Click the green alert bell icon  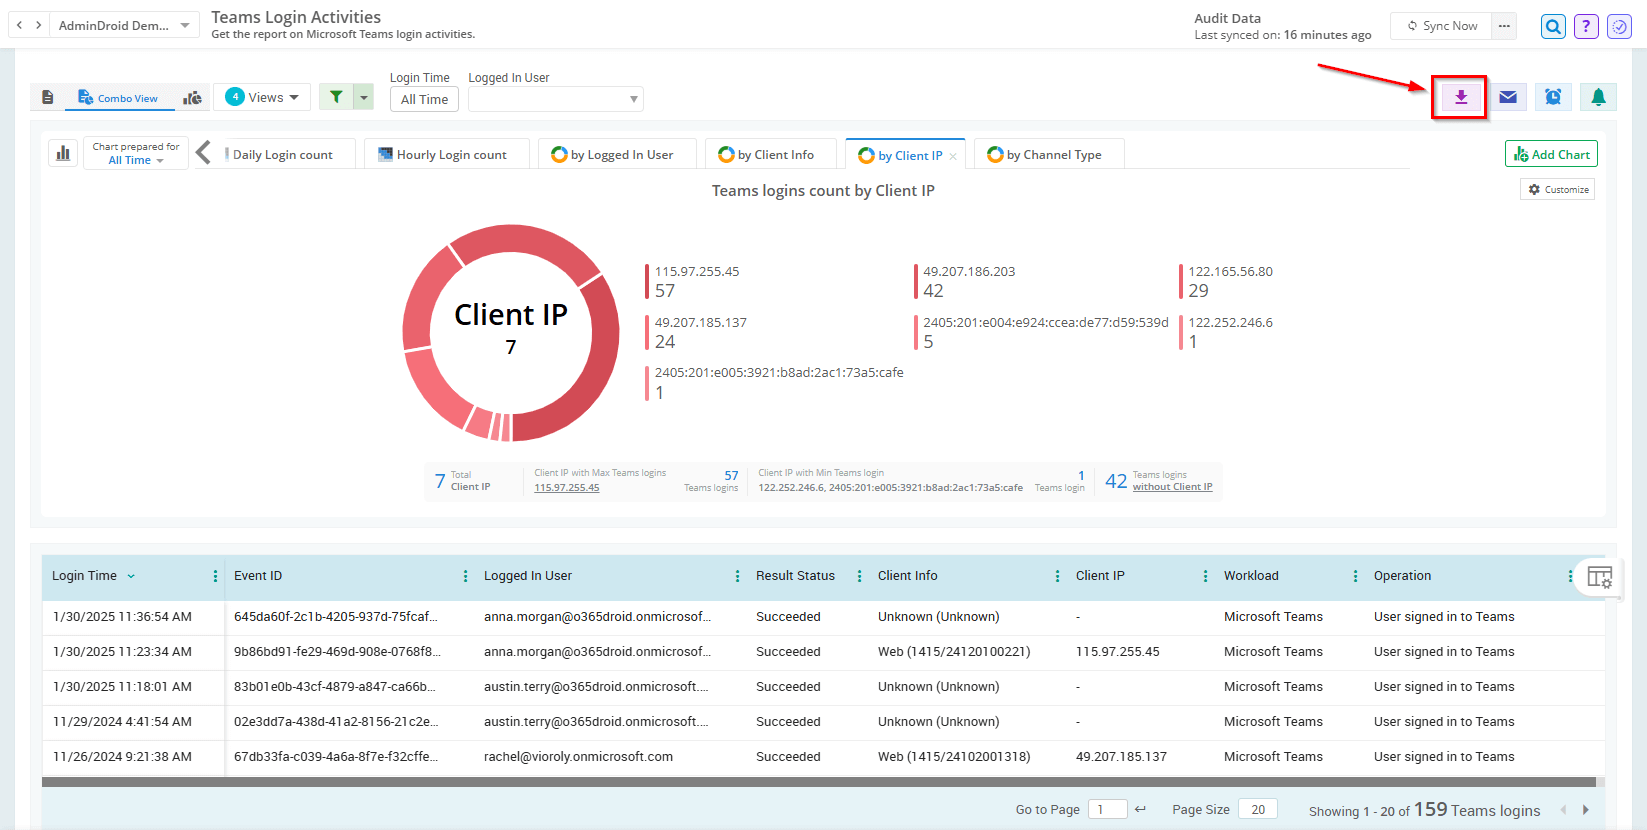coord(1598,97)
